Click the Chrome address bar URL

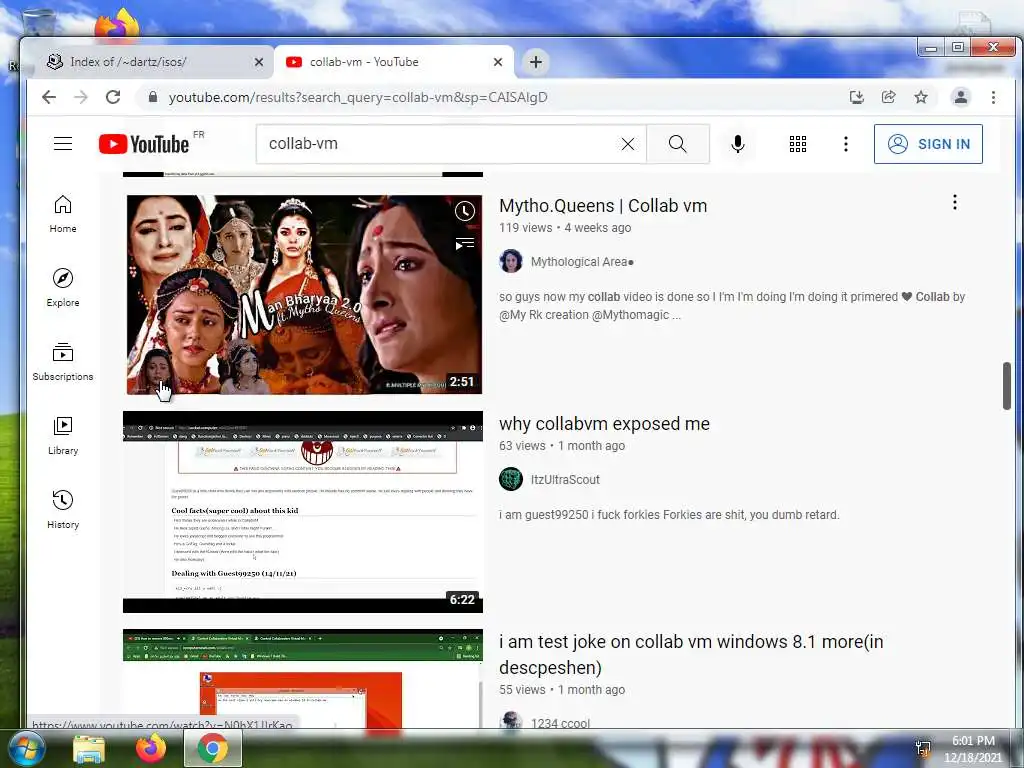358,97
